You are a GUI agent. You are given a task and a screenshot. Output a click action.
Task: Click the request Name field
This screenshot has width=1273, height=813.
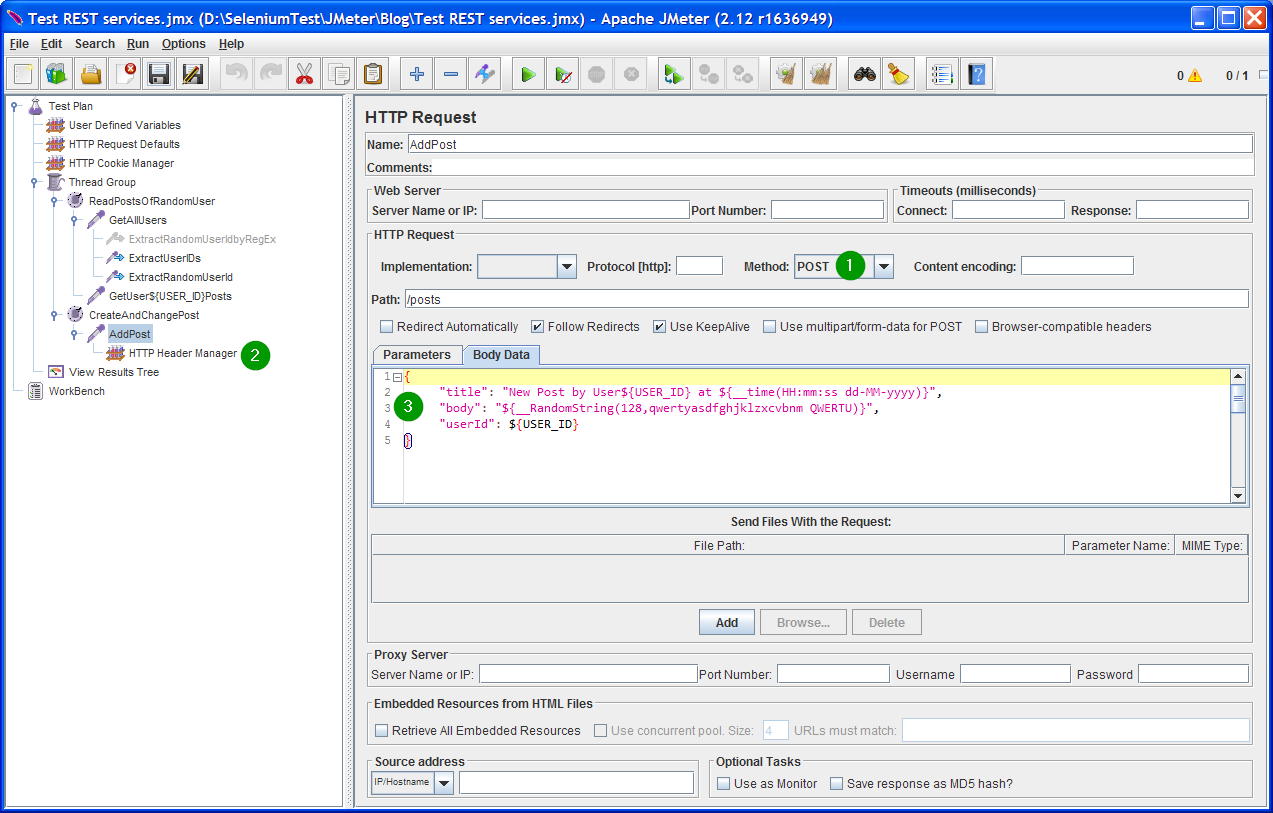pyautogui.click(x=829, y=144)
